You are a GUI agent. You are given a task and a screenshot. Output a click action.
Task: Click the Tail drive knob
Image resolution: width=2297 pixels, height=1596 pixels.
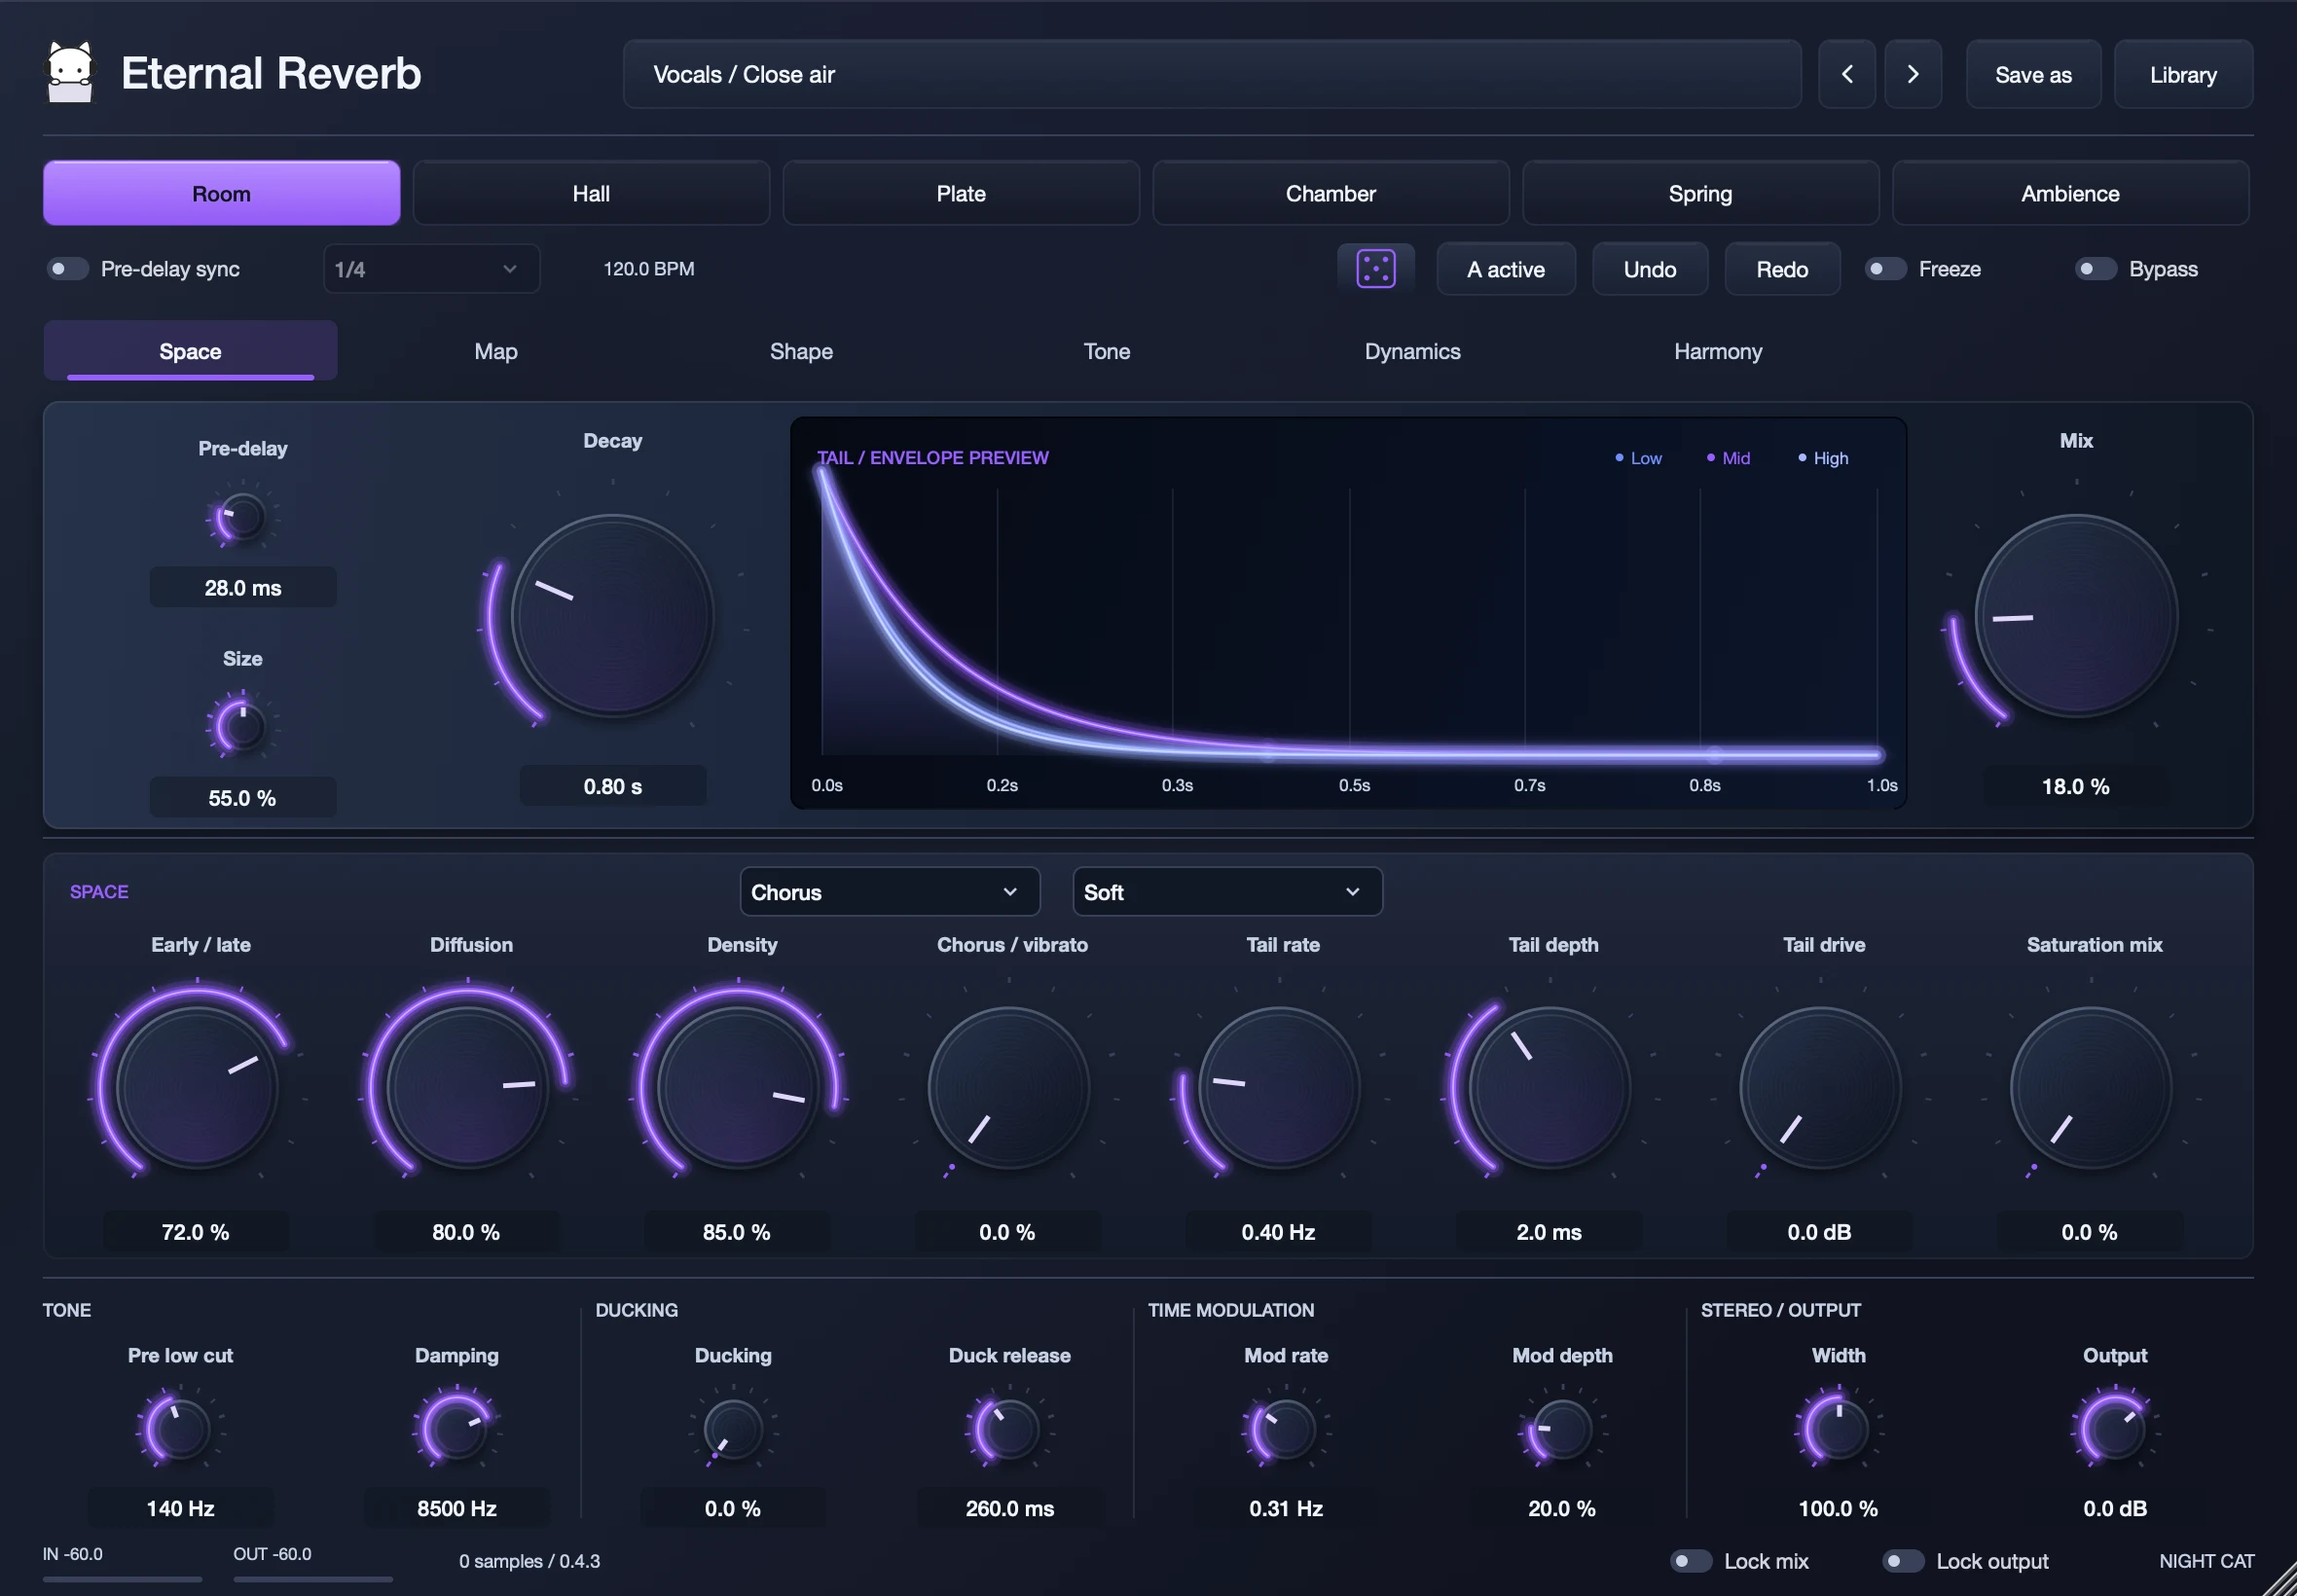(x=1820, y=1086)
